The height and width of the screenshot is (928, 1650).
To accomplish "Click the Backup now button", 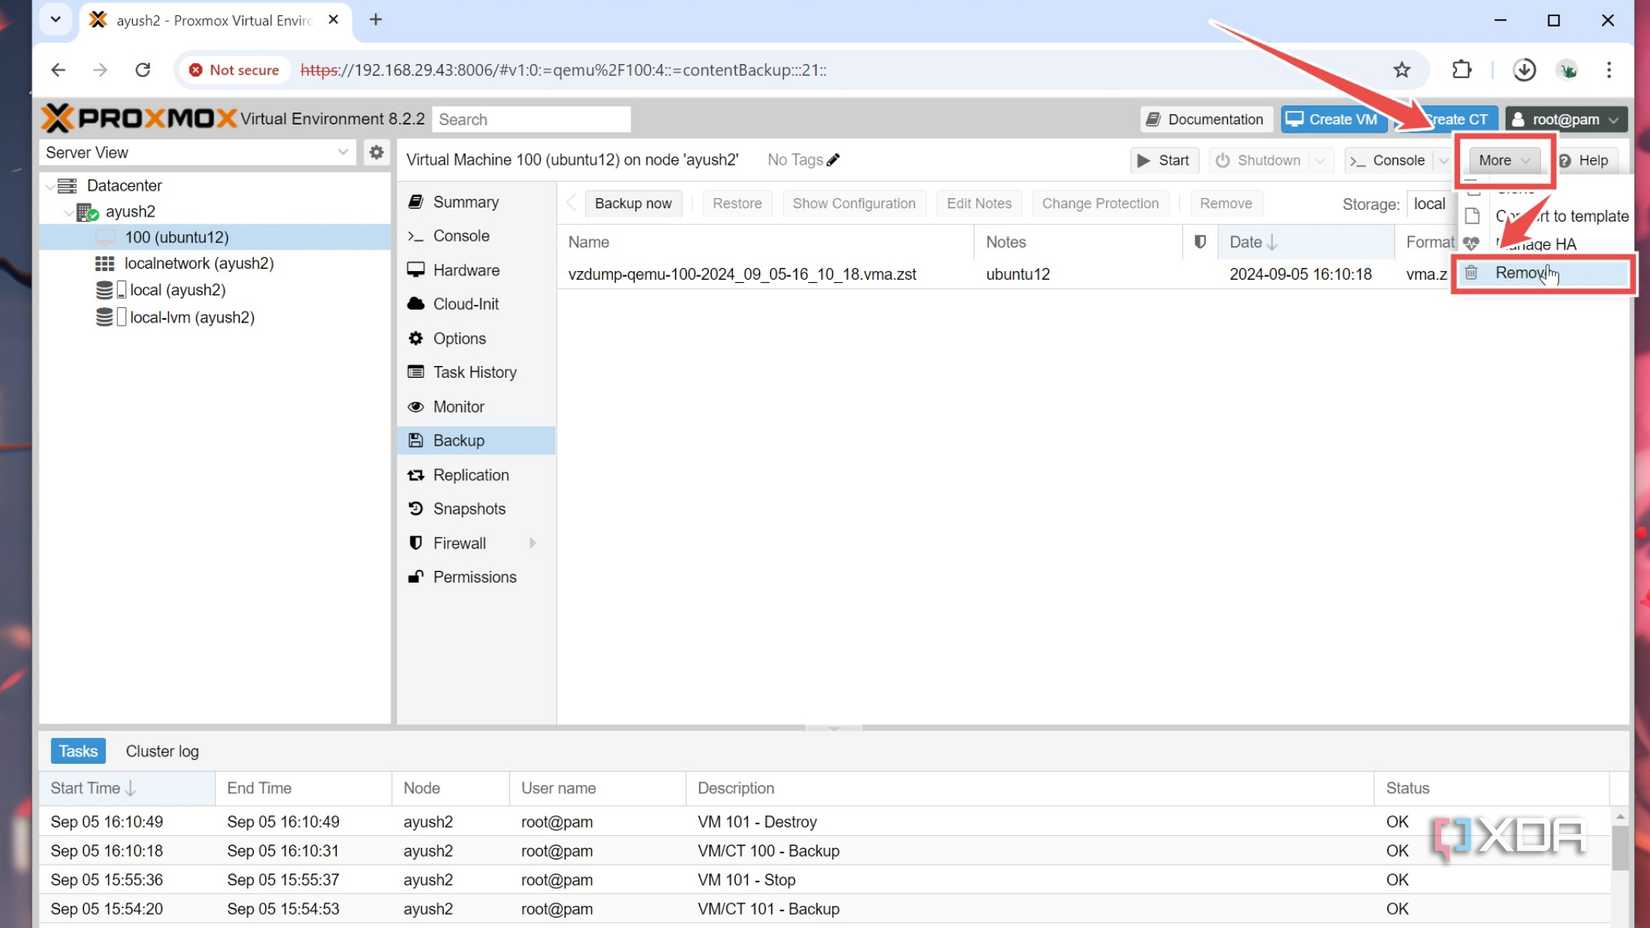I will (x=632, y=203).
